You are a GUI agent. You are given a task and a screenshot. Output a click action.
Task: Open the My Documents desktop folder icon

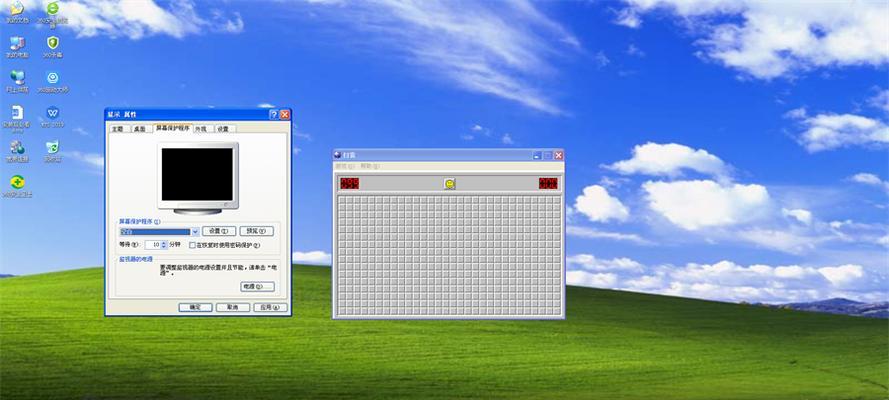coord(17,8)
